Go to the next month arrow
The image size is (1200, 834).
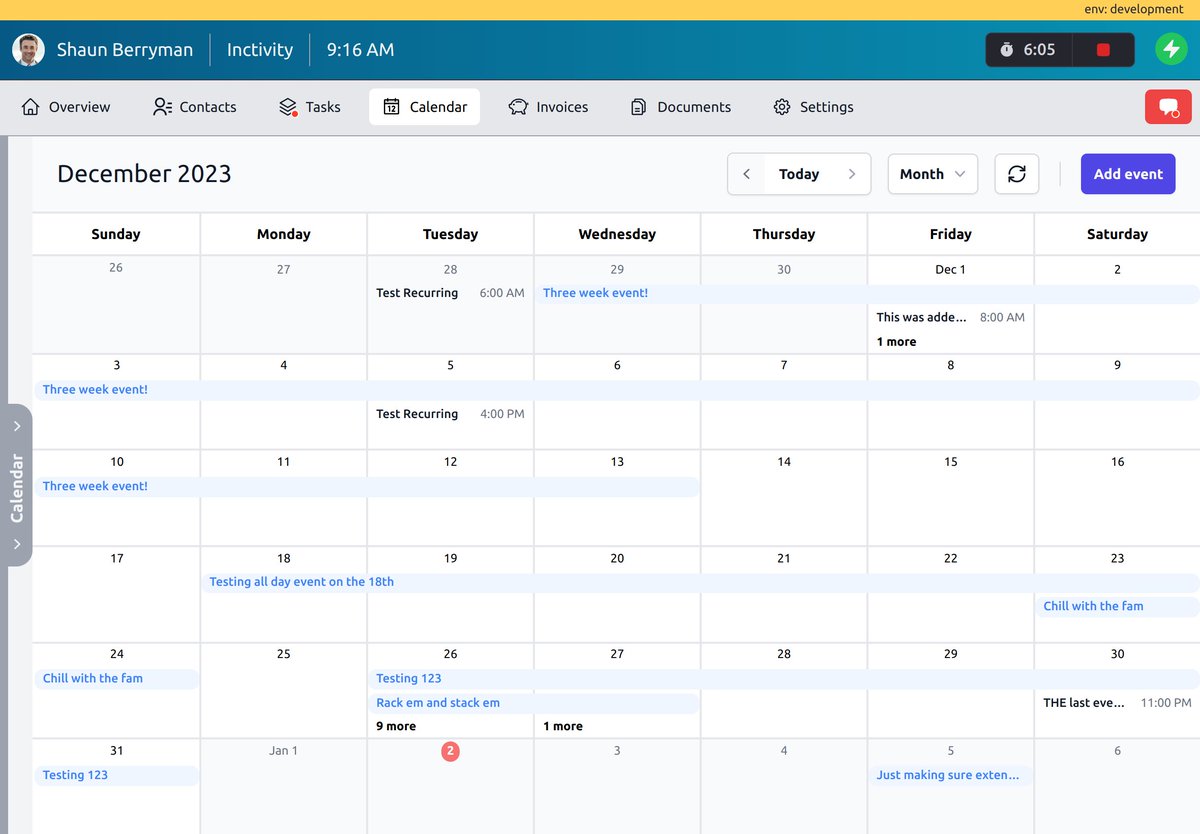point(852,174)
